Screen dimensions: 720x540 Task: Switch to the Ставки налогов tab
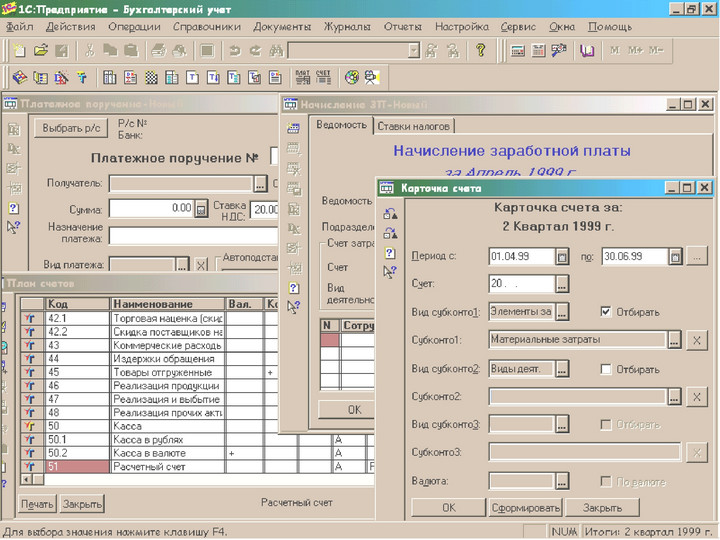413,126
